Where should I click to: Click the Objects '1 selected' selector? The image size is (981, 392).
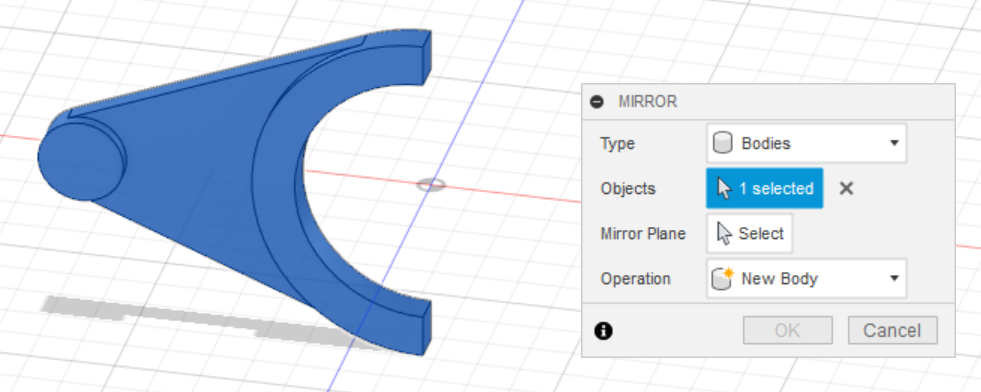(765, 188)
